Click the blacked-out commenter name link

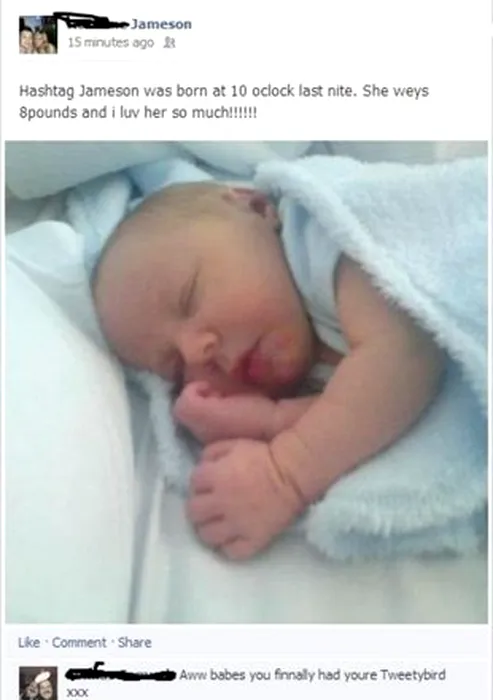[121, 672]
